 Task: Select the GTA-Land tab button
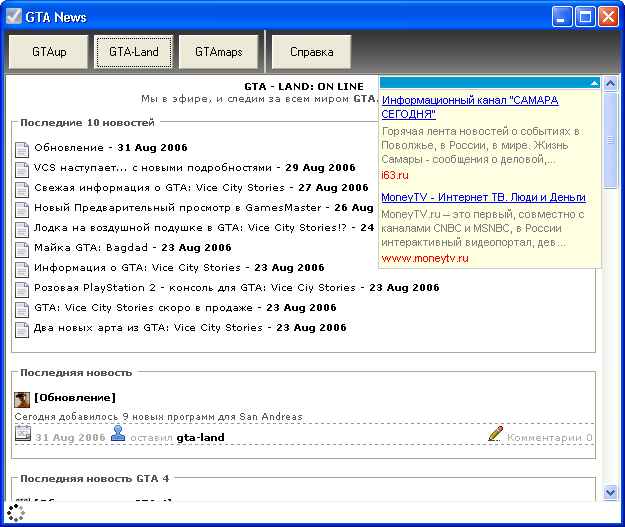134,51
